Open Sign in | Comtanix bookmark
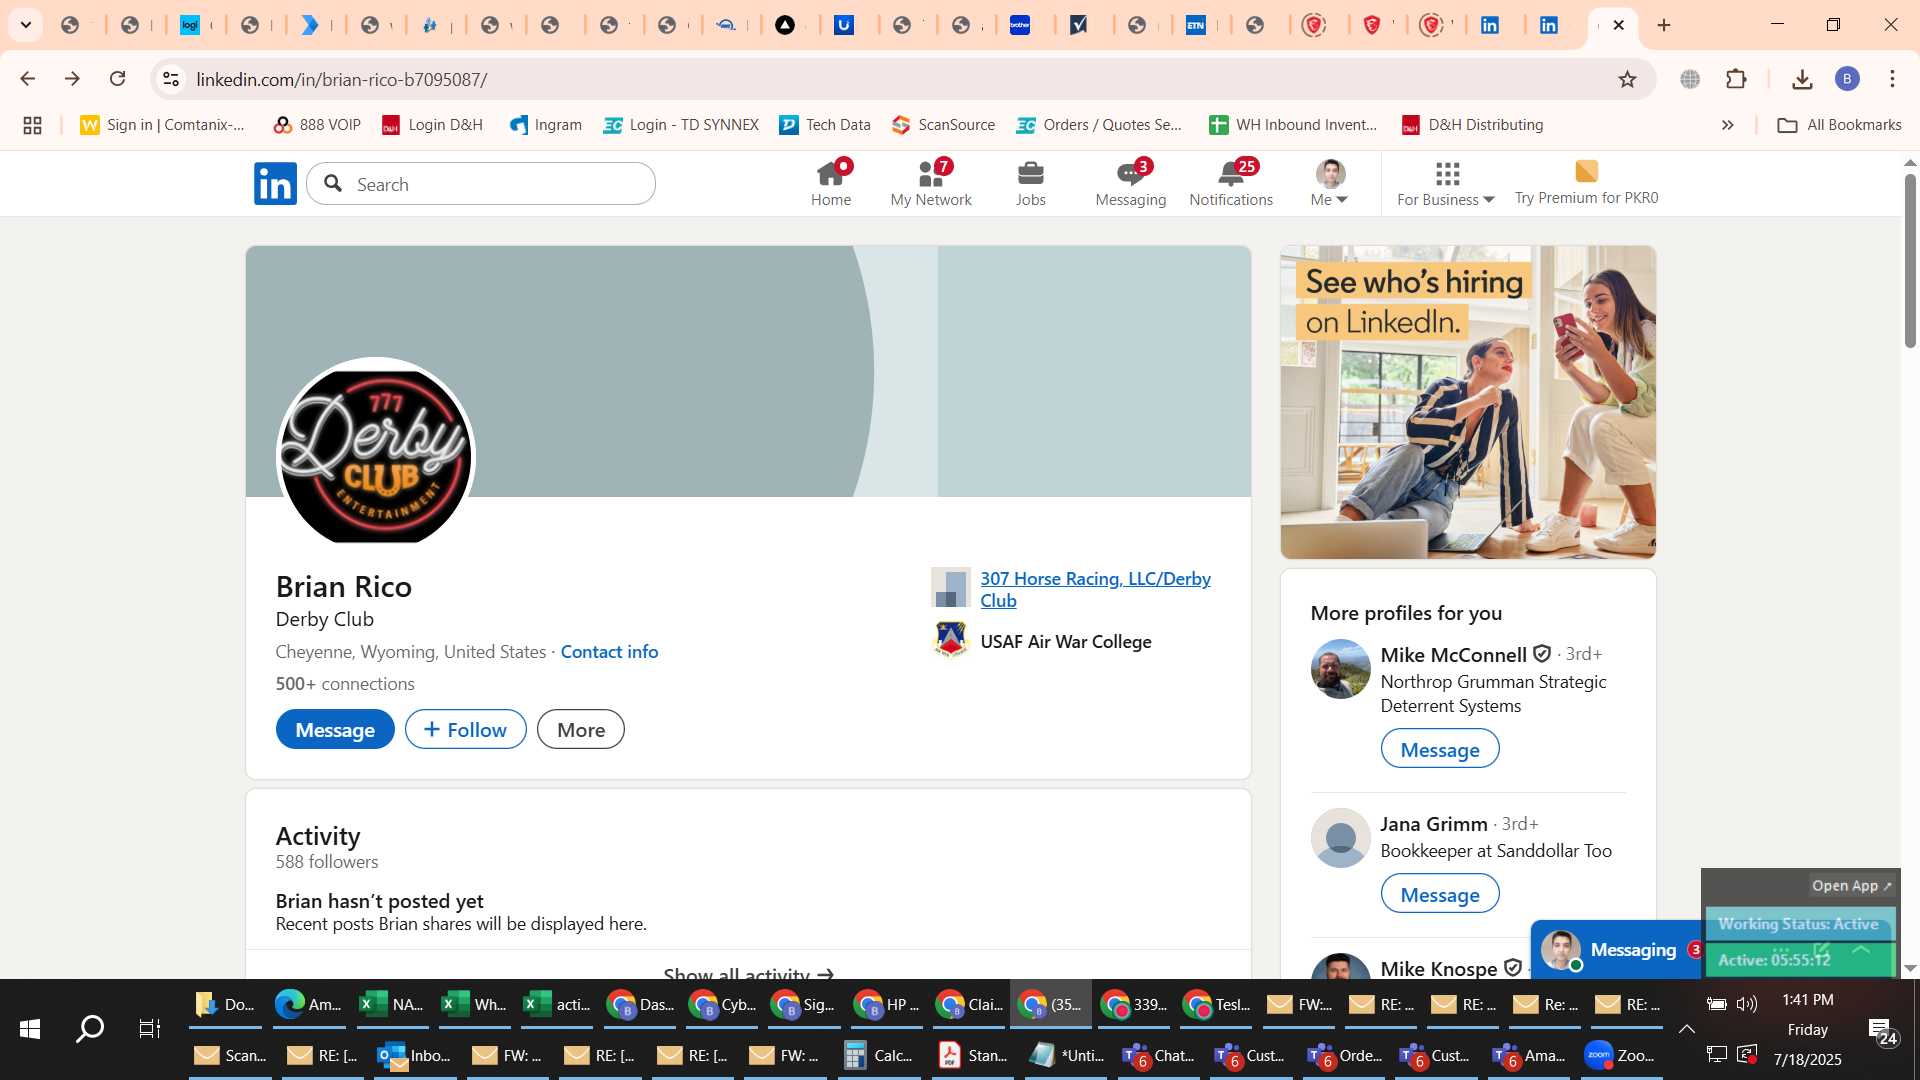 coord(162,125)
